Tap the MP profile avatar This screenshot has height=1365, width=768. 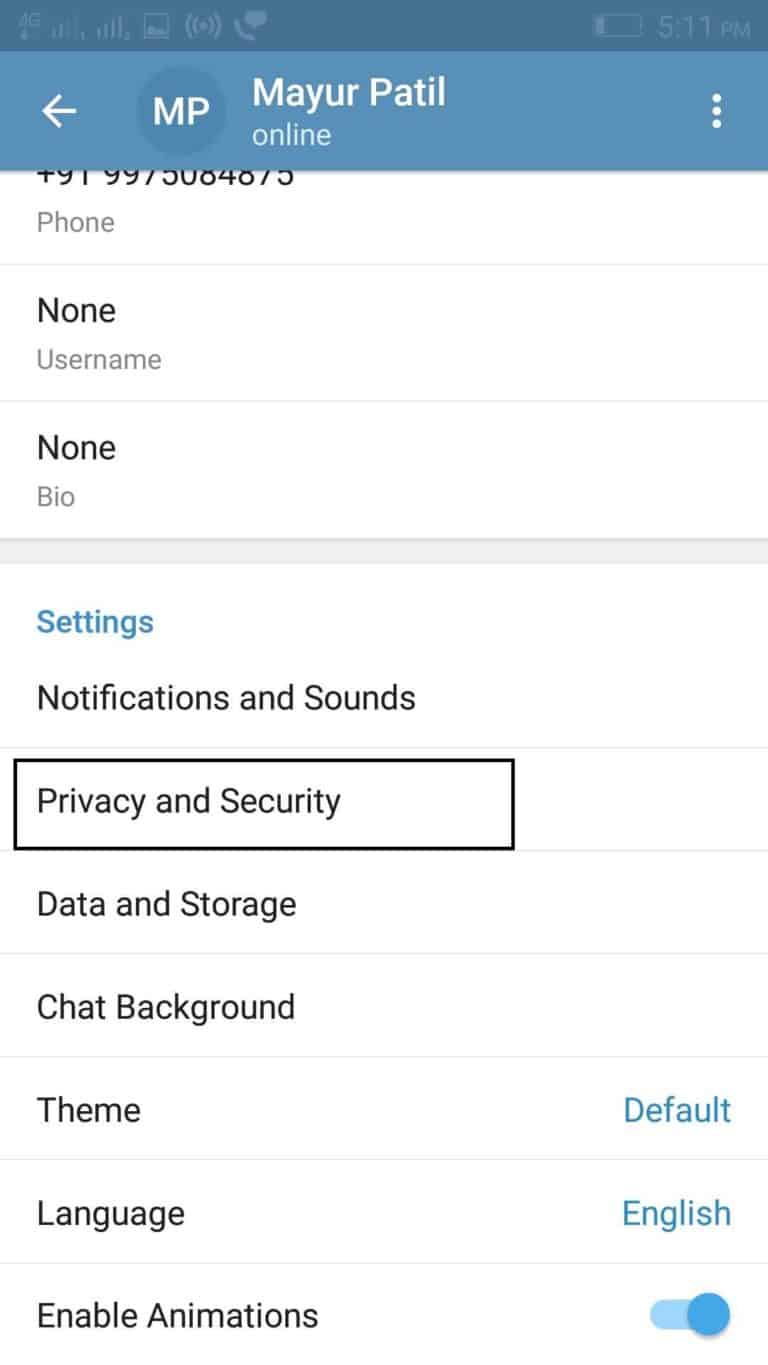point(181,112)
